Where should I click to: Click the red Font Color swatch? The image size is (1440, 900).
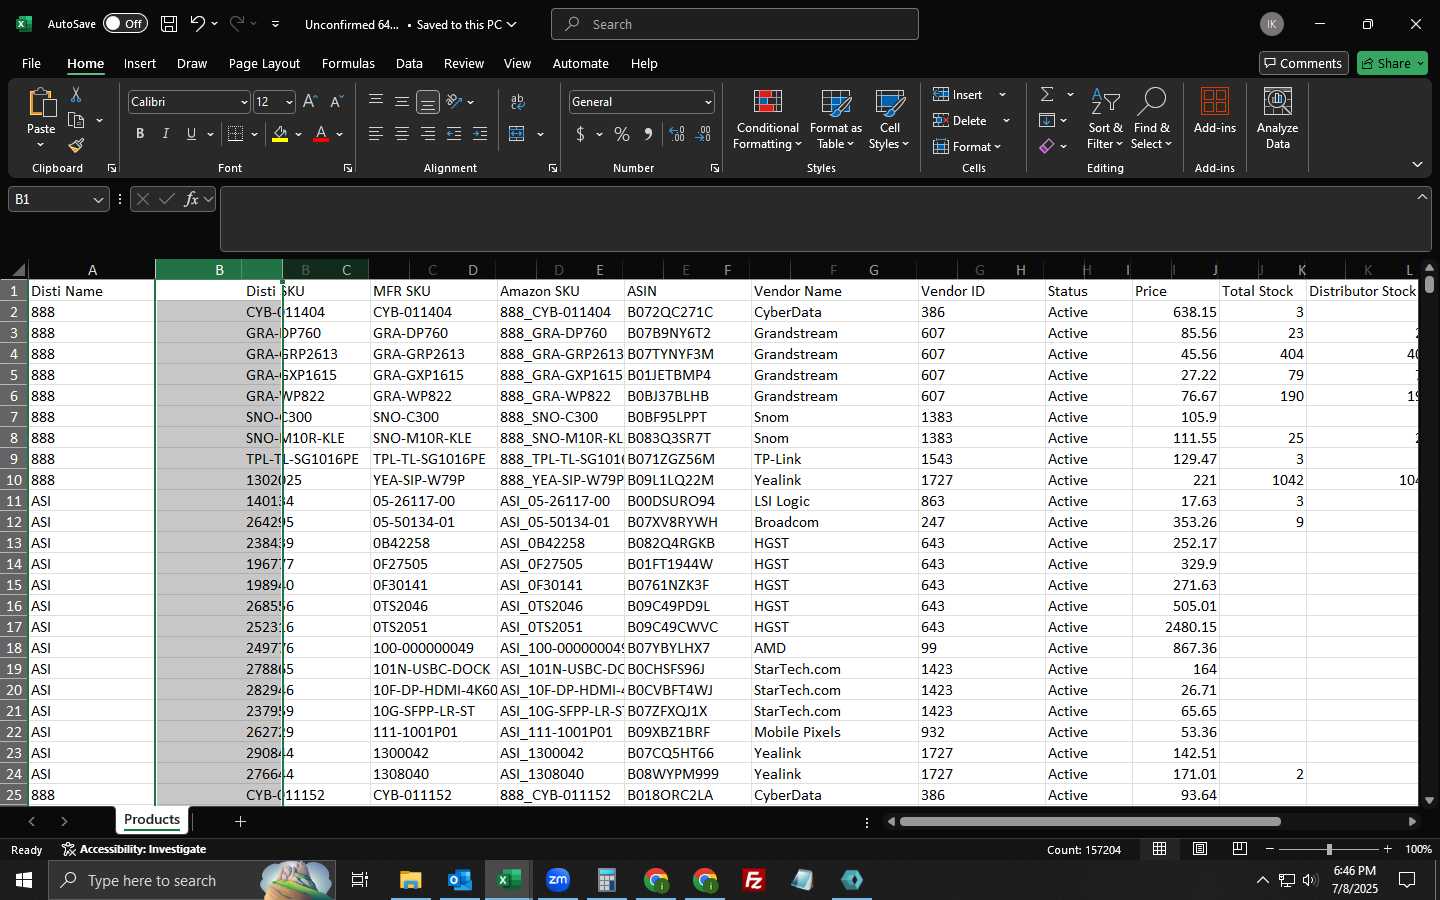321,134
